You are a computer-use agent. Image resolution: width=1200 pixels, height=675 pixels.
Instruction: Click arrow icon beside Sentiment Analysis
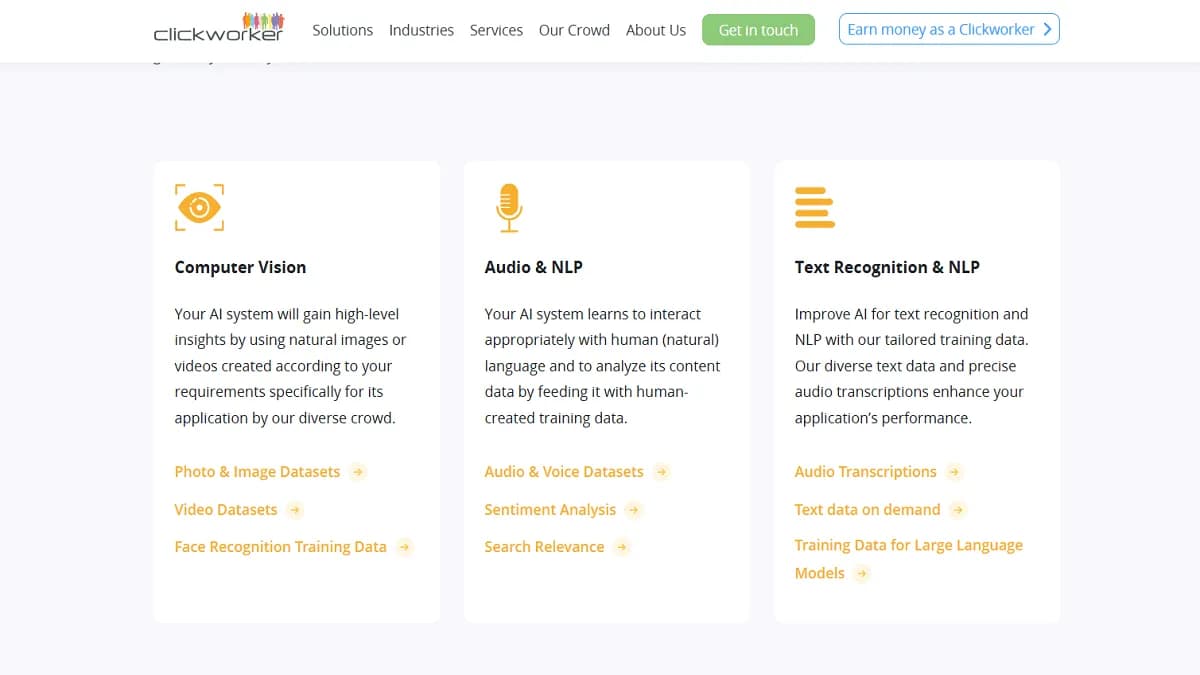coord(633,510)
